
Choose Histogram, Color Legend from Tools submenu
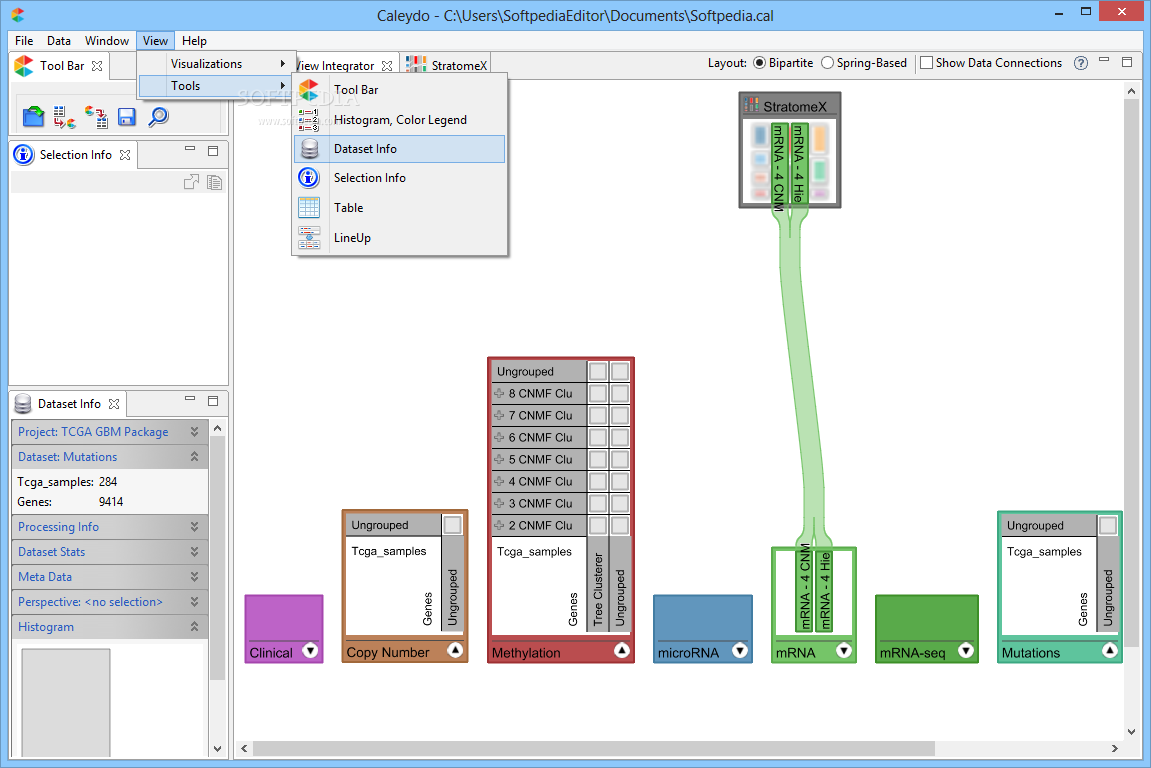click(x=400, y=120)
